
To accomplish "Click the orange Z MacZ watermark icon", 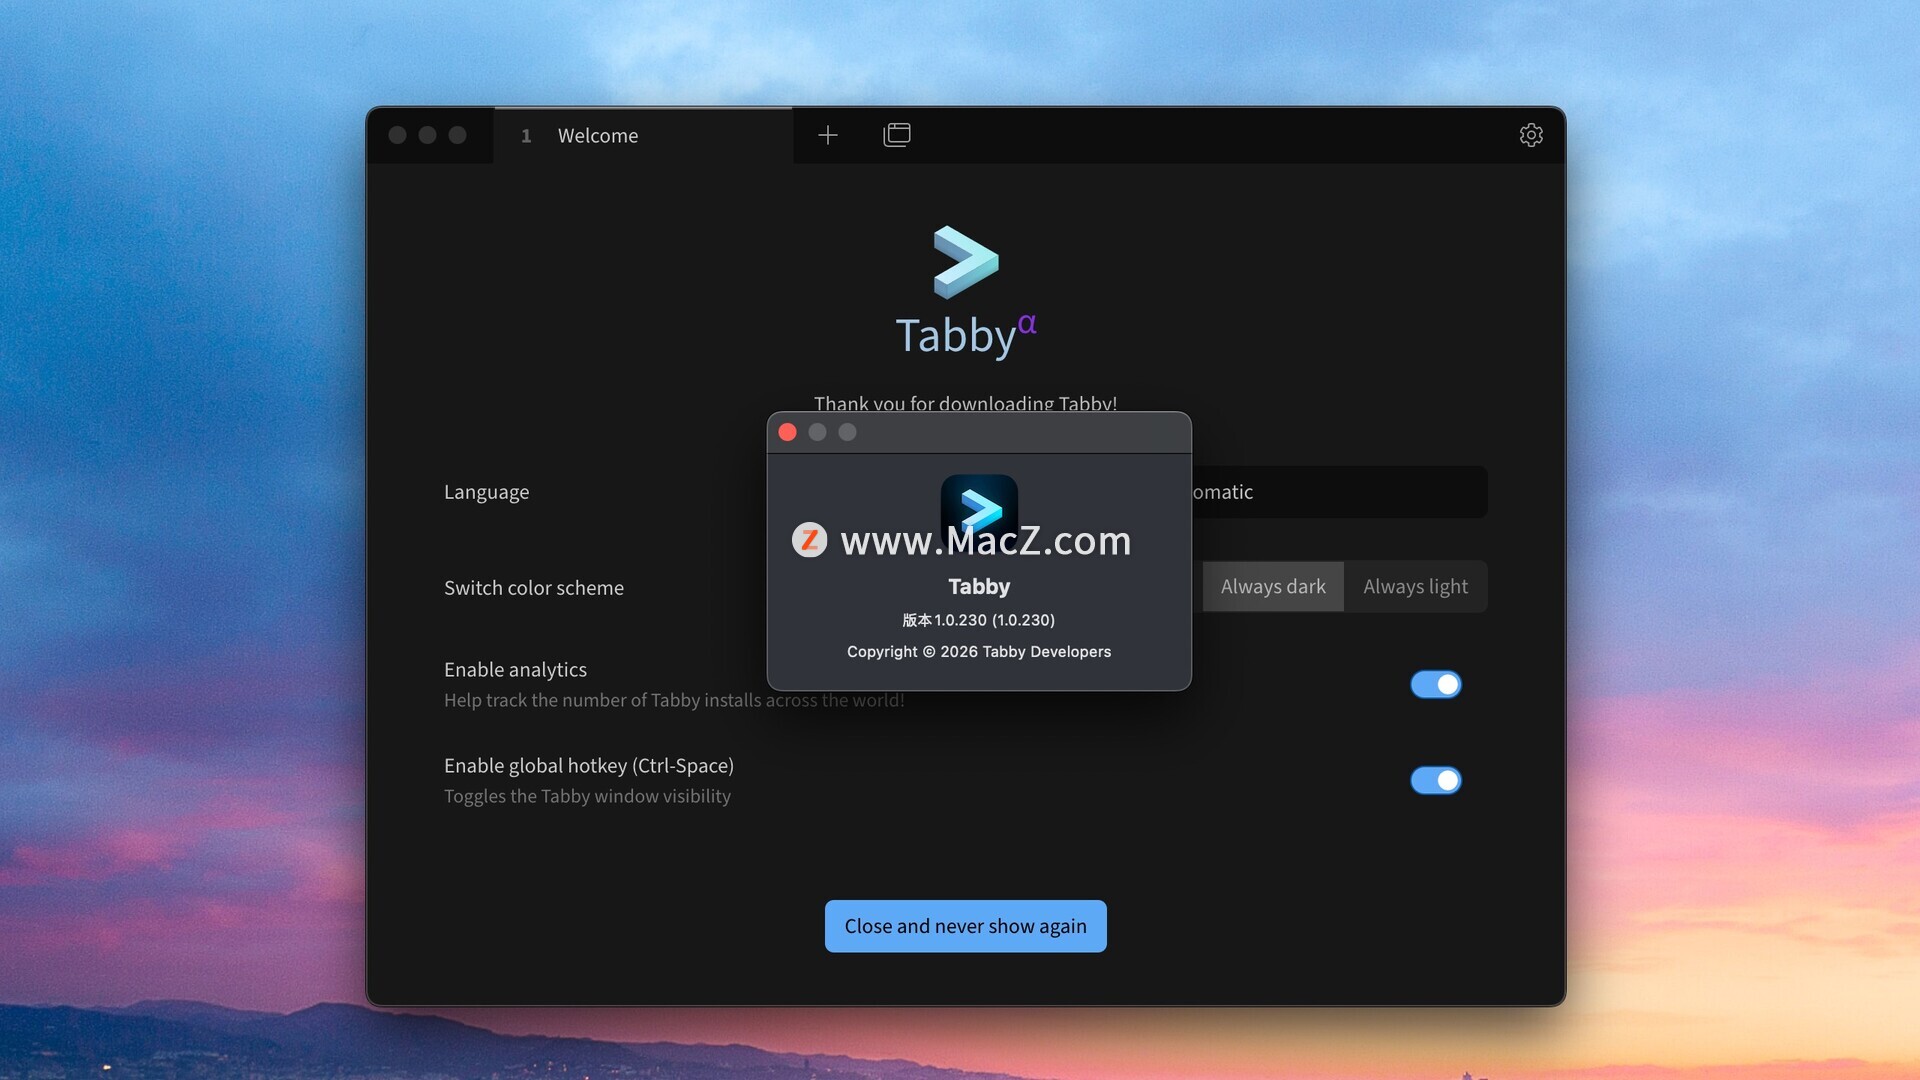I will pos(809,540).
